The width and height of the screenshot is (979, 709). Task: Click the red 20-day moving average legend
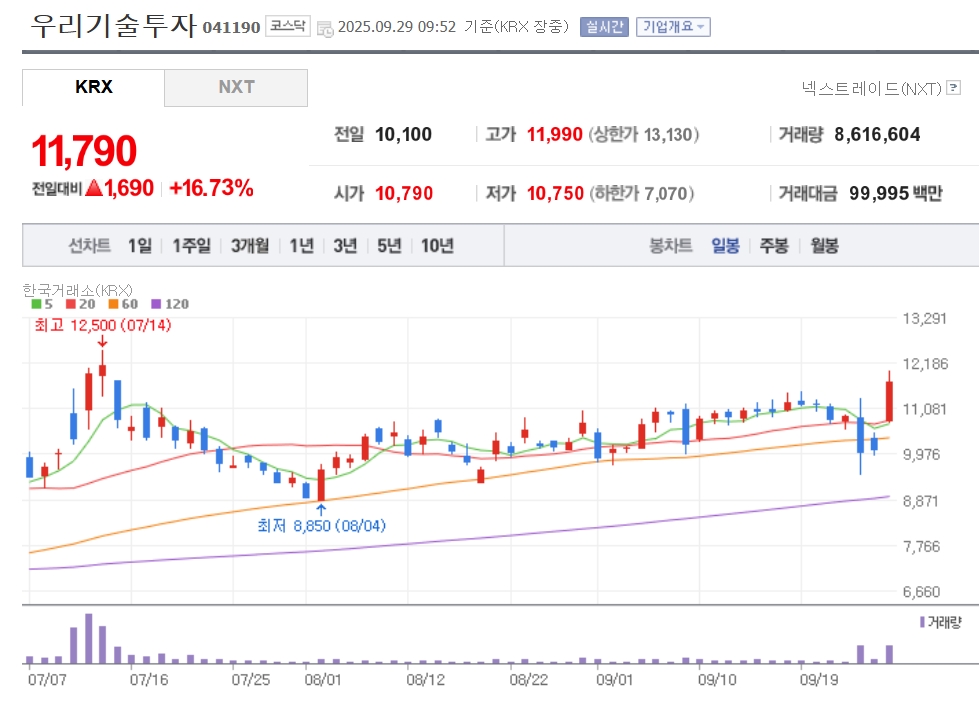pos(81,304)
